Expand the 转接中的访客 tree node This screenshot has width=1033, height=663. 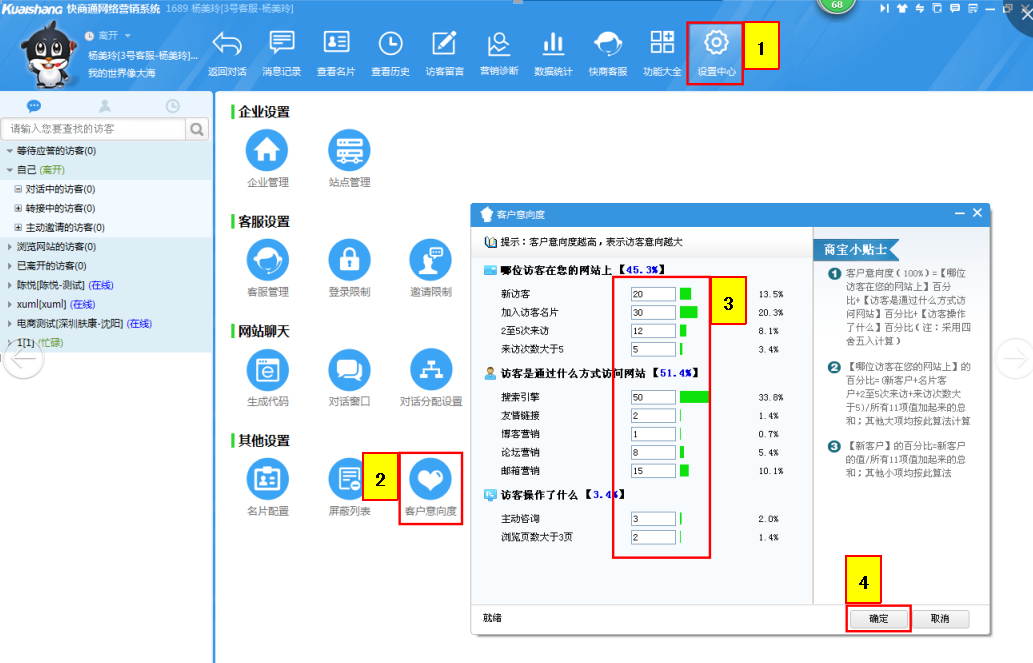(18, 208)
